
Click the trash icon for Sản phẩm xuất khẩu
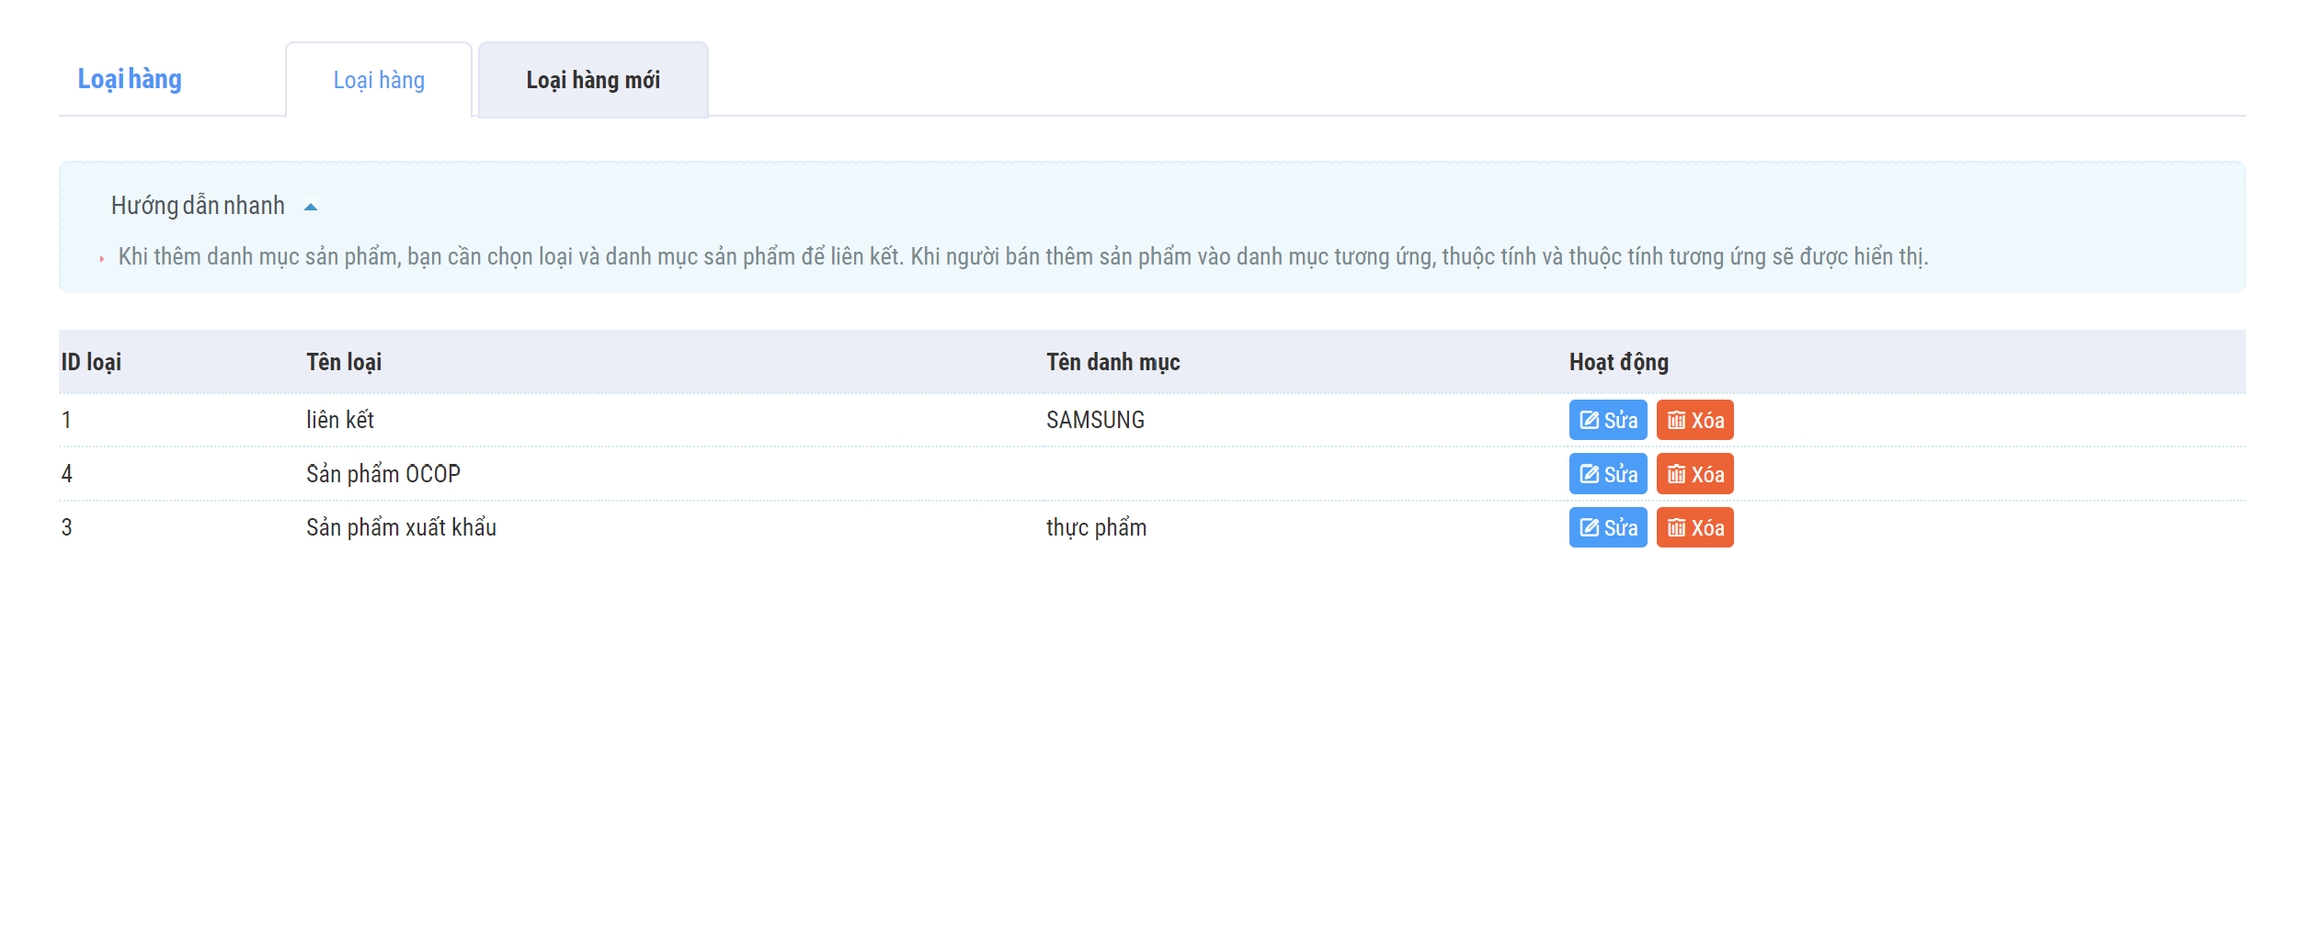coord(1676,528)
